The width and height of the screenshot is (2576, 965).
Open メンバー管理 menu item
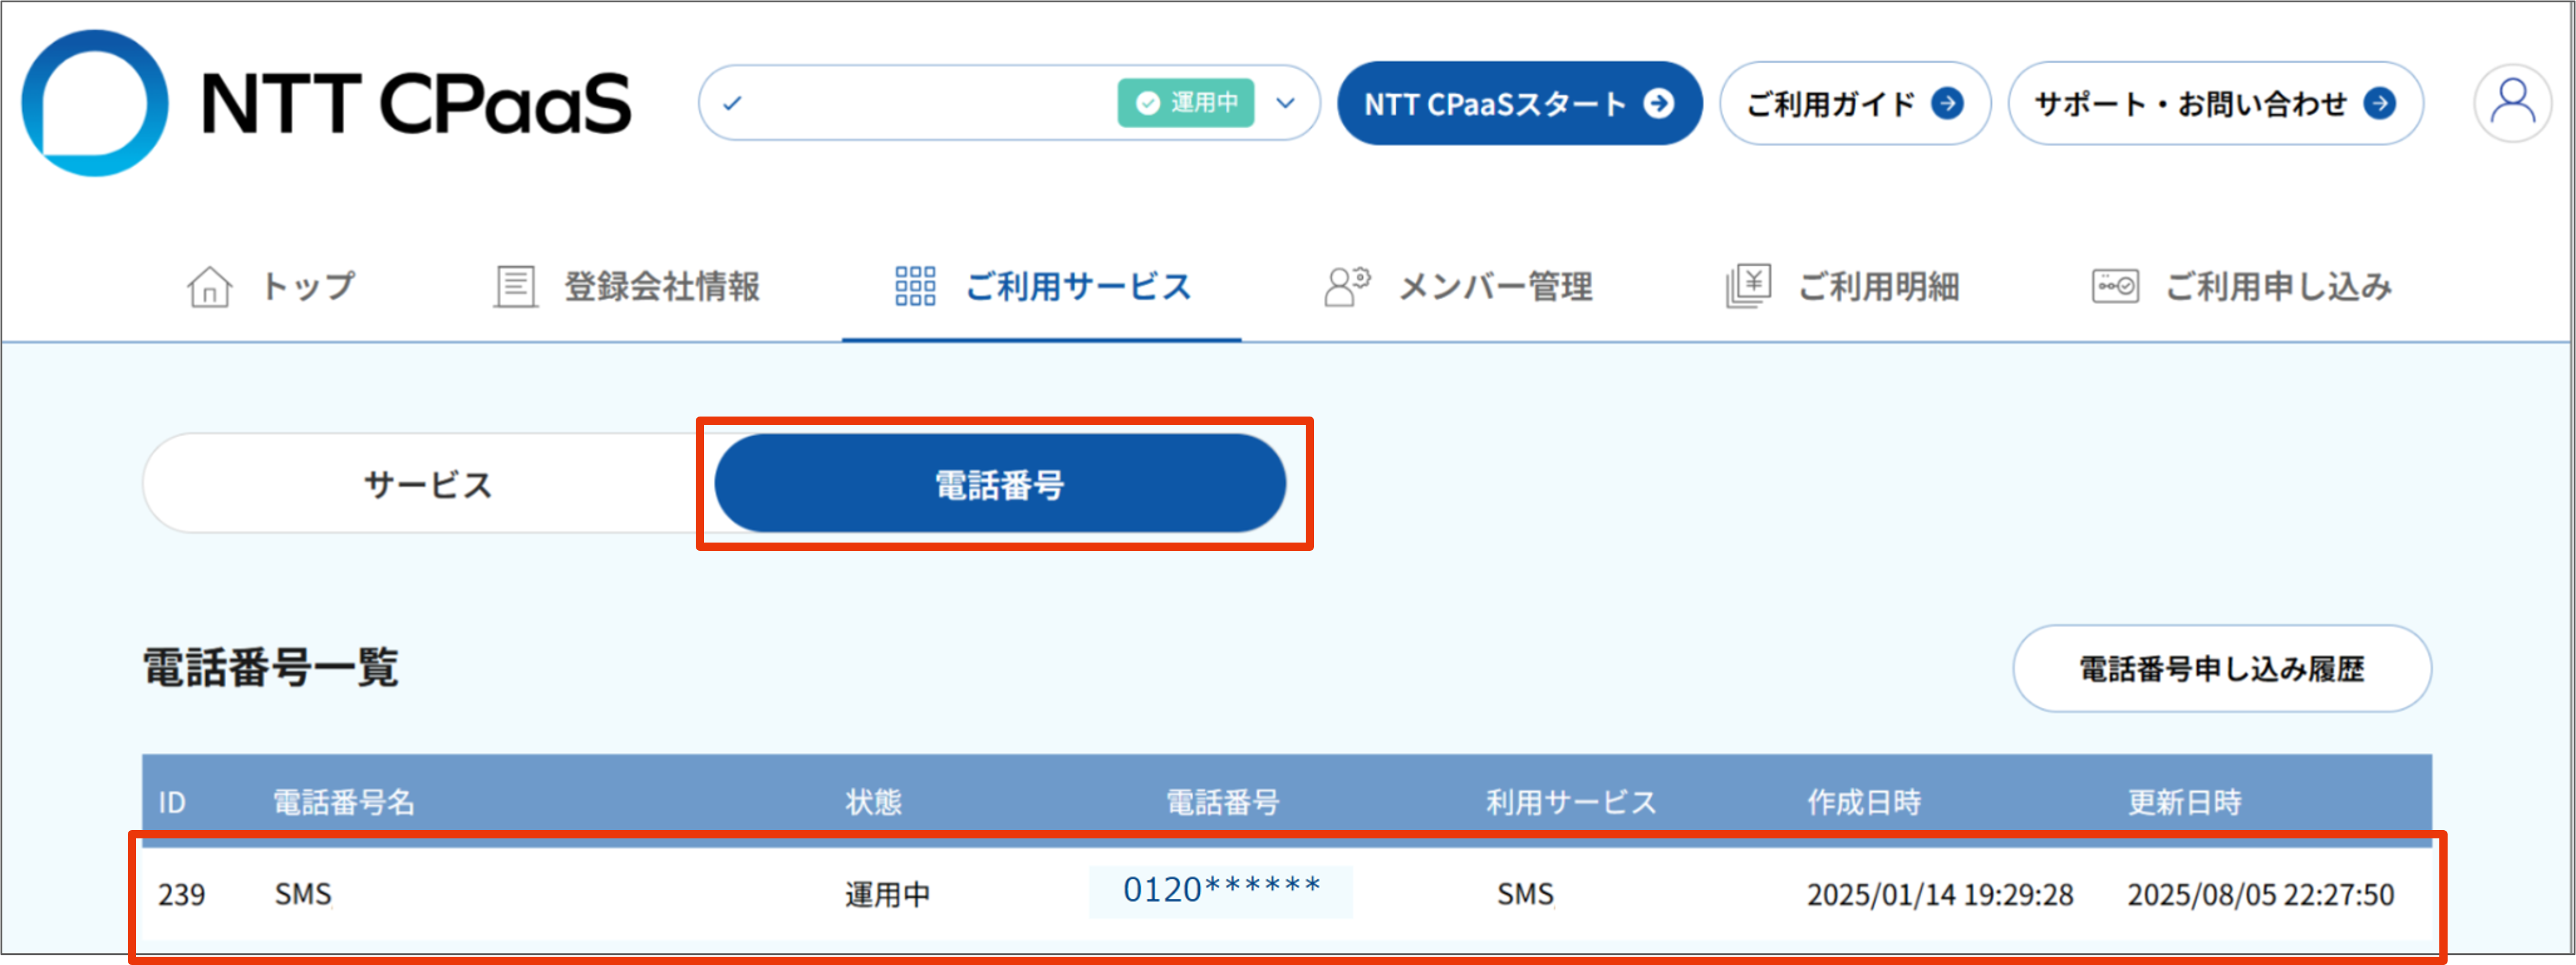point(1458,287)
